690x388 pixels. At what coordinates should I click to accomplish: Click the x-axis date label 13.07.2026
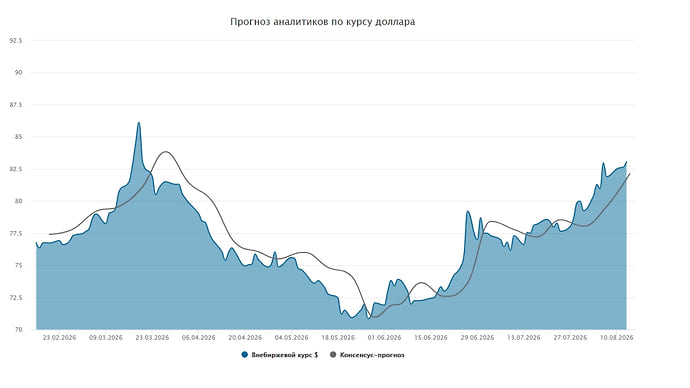pyautogui.click(x=524, y=338)
